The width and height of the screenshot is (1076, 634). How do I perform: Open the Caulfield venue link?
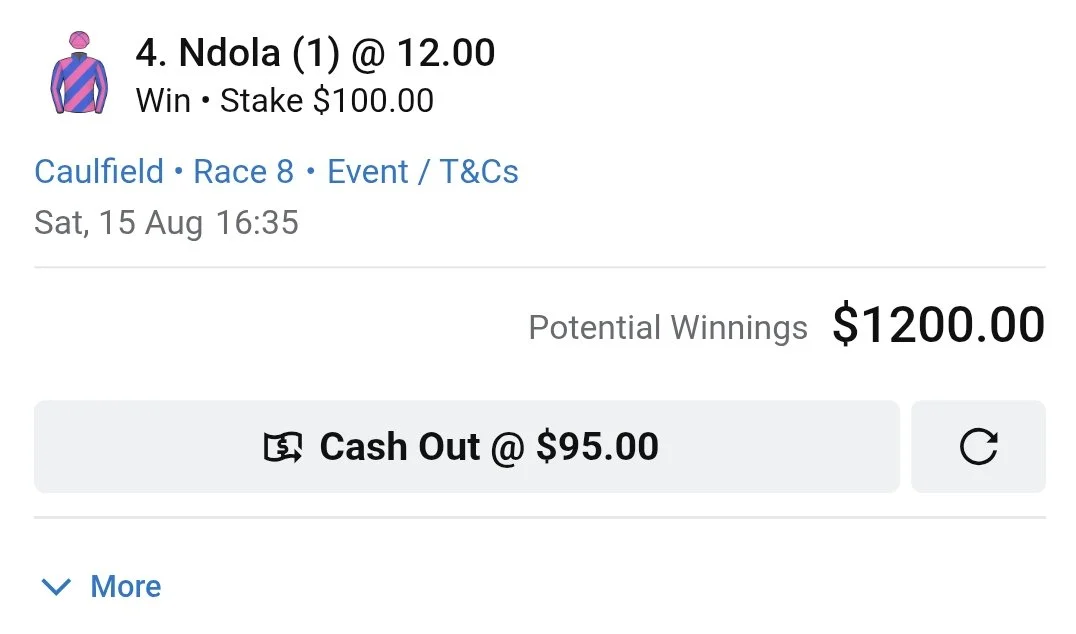(99, 172)
